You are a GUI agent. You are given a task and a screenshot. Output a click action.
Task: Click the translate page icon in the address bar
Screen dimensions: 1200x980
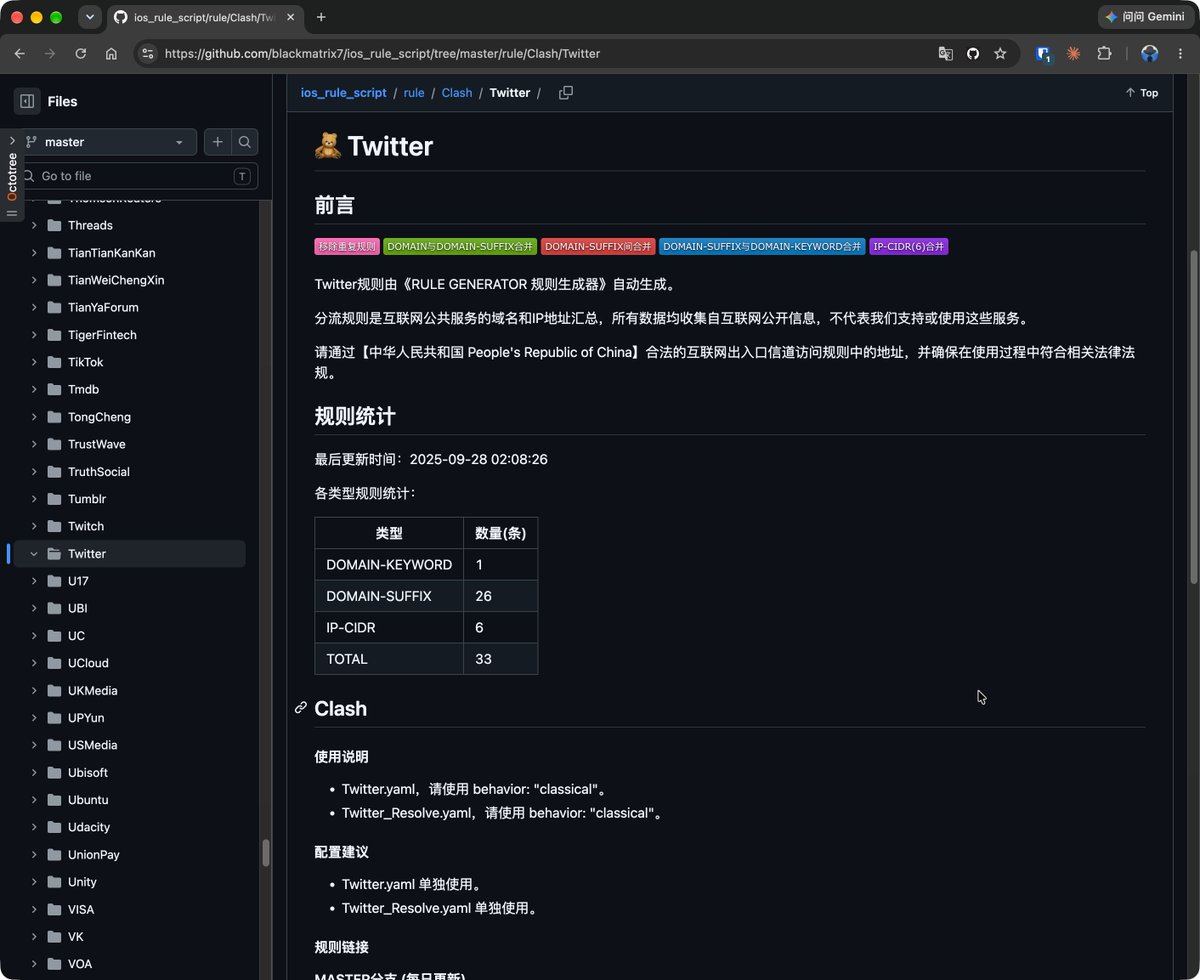click(945, 54)
